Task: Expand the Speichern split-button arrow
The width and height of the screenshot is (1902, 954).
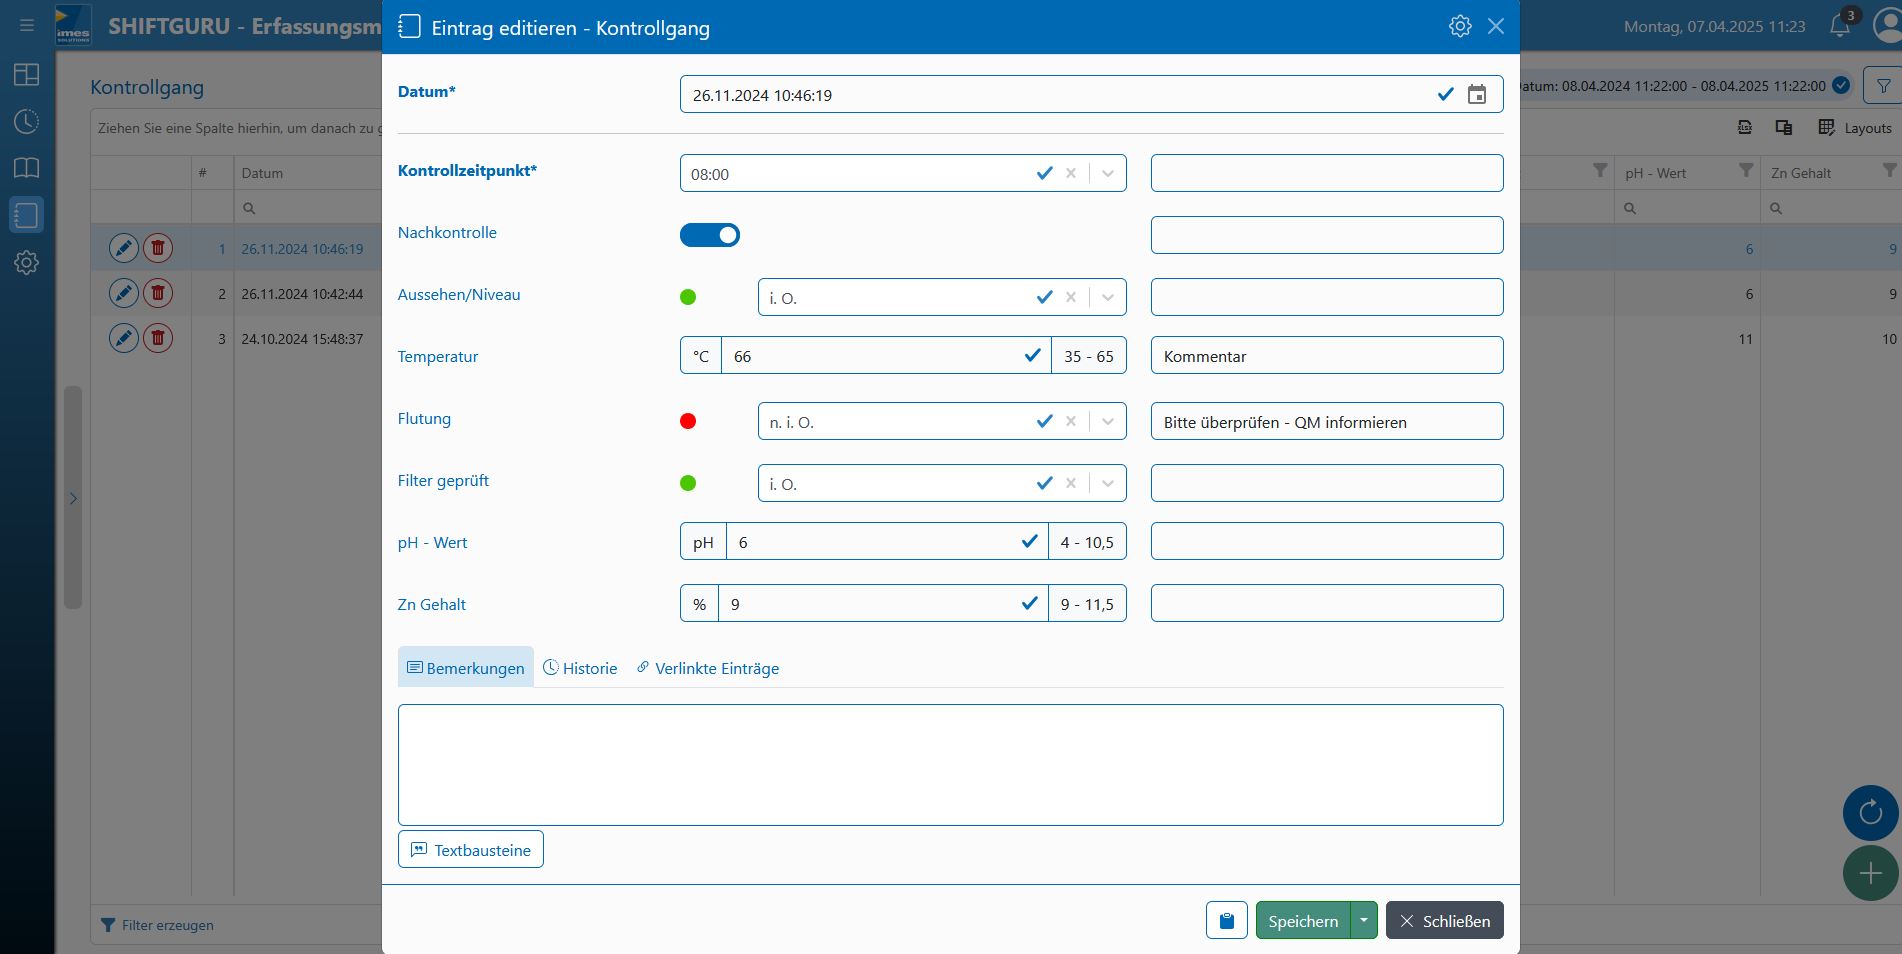Action: point(1362,920)
